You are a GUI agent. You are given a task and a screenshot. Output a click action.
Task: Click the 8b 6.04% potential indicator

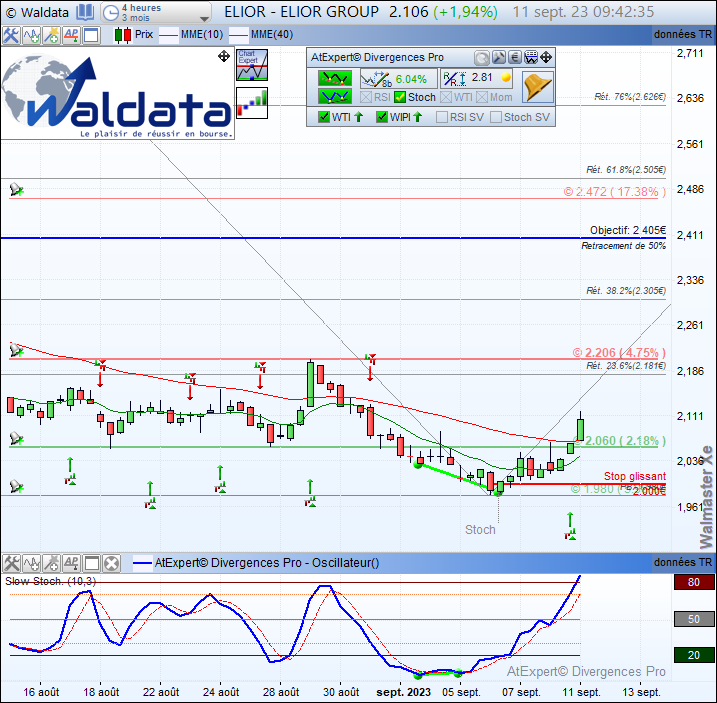(398, 79)
